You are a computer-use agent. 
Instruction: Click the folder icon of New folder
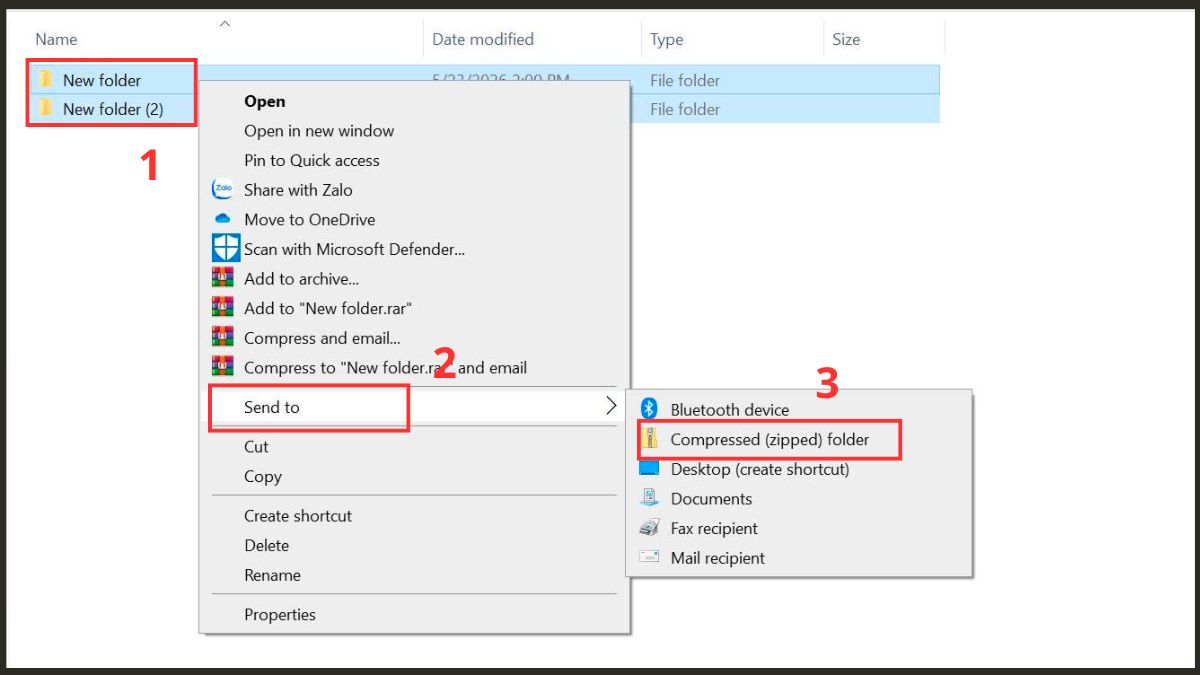[x=46, y=79]
